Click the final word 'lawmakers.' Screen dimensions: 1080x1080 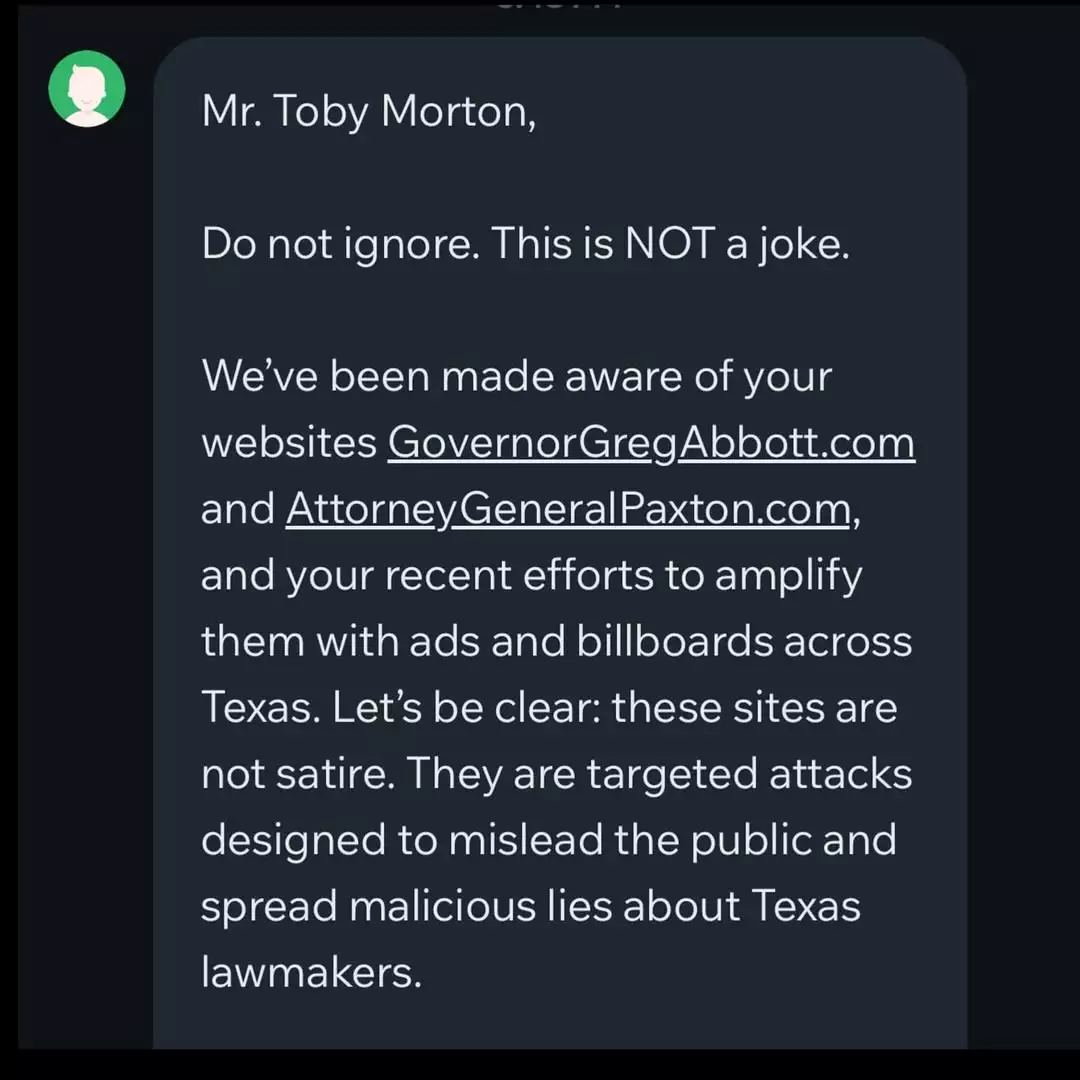[311, 973]
